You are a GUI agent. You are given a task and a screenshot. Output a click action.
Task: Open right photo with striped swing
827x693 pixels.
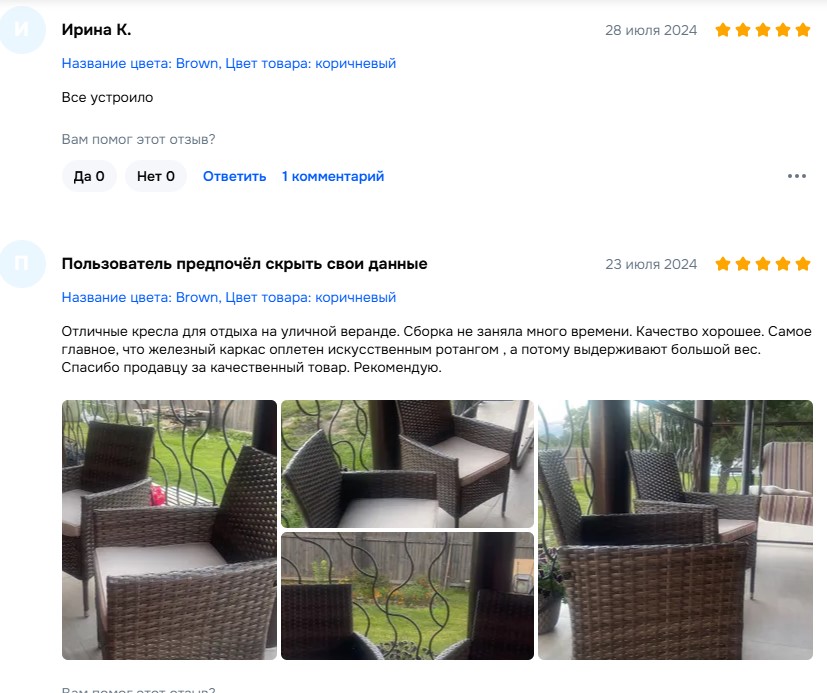coord(675,530)
